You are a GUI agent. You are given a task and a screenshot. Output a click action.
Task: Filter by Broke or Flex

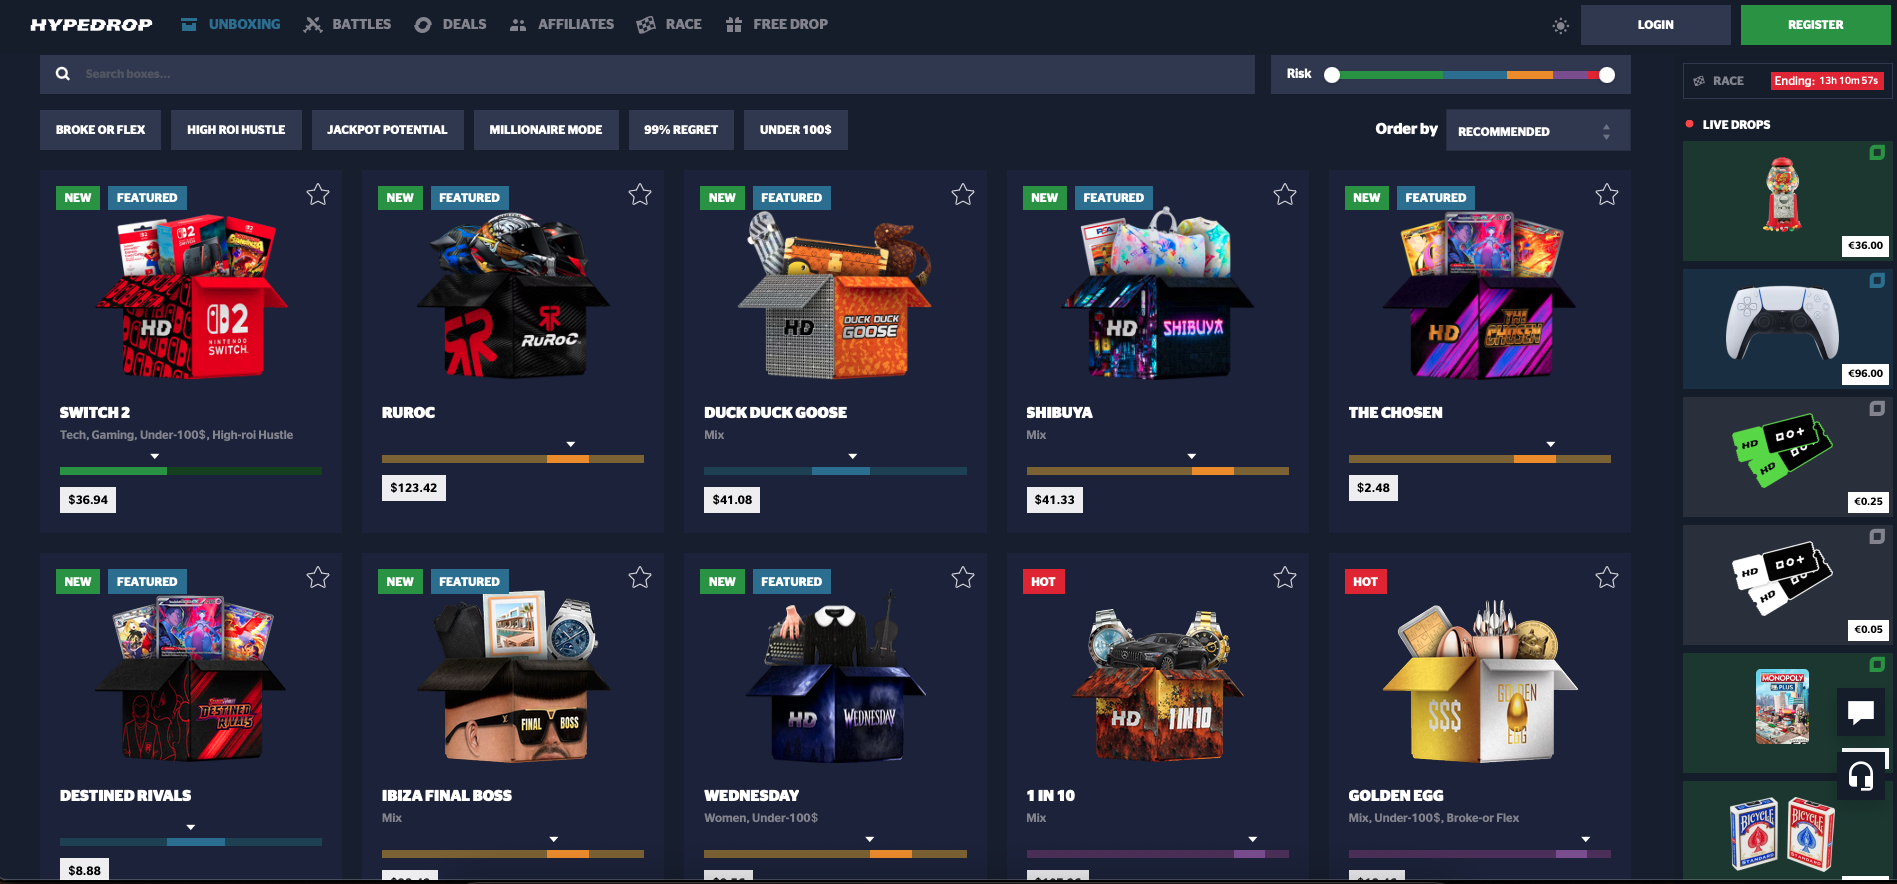click(x=100, y=130)
